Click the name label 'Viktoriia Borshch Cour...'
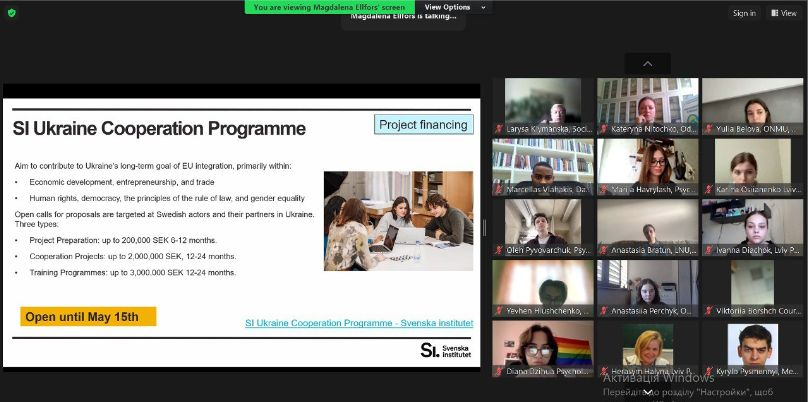The height and width of the screenshot is (402, 808). point(758,311)
